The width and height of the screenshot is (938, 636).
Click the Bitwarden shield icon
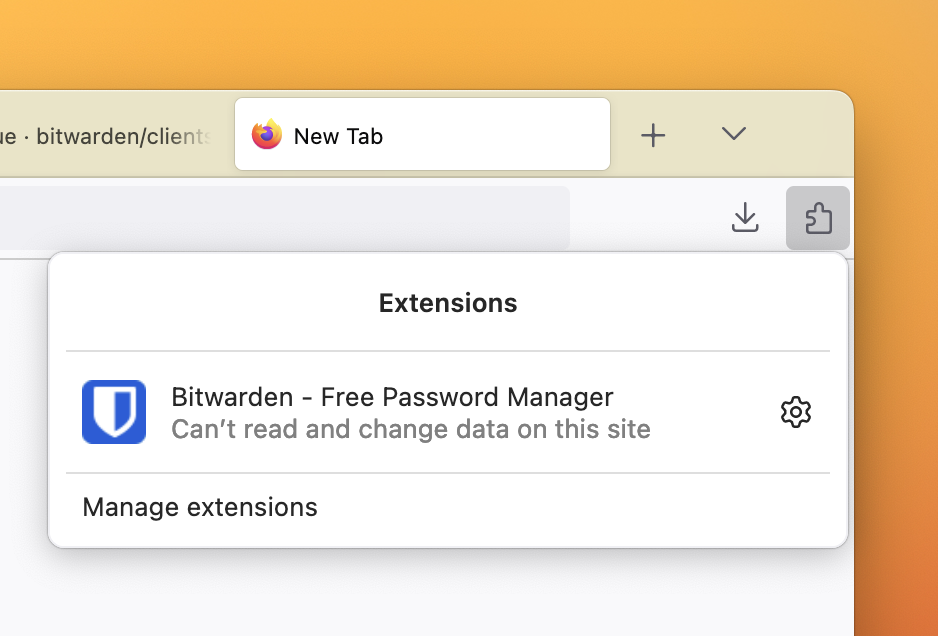(x=114, y=411)
